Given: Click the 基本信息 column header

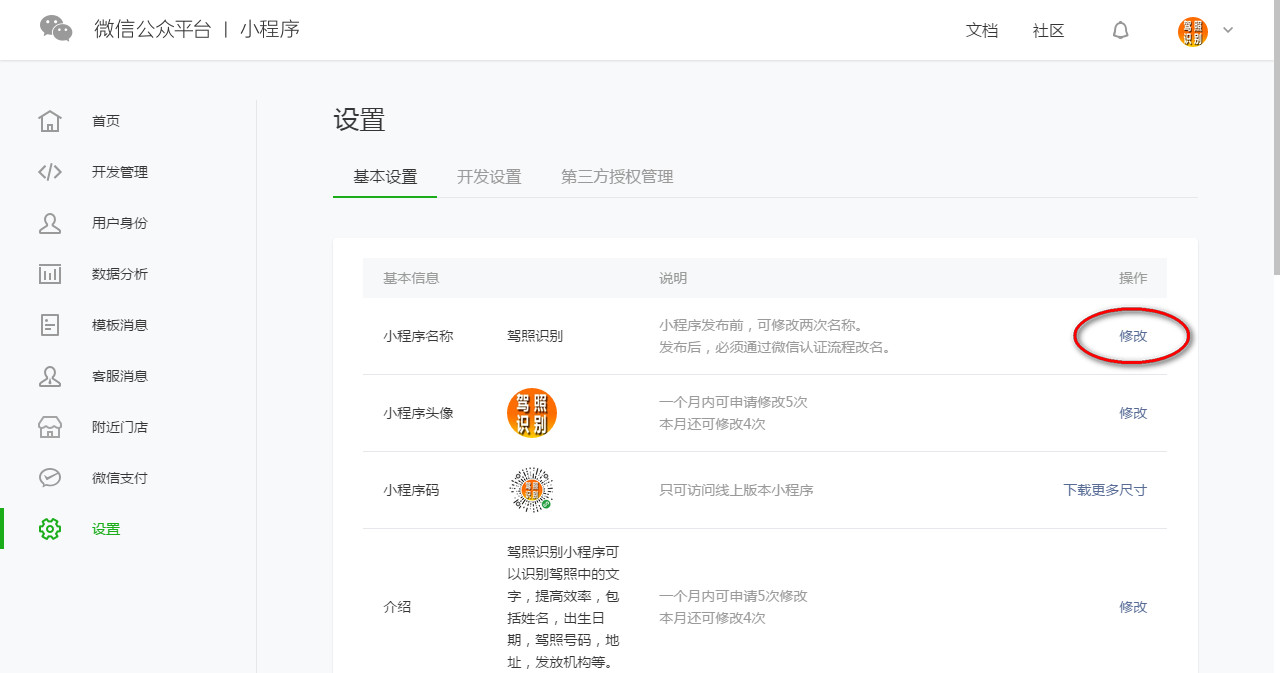Looking at the screenshot, I should click(411, 278).
